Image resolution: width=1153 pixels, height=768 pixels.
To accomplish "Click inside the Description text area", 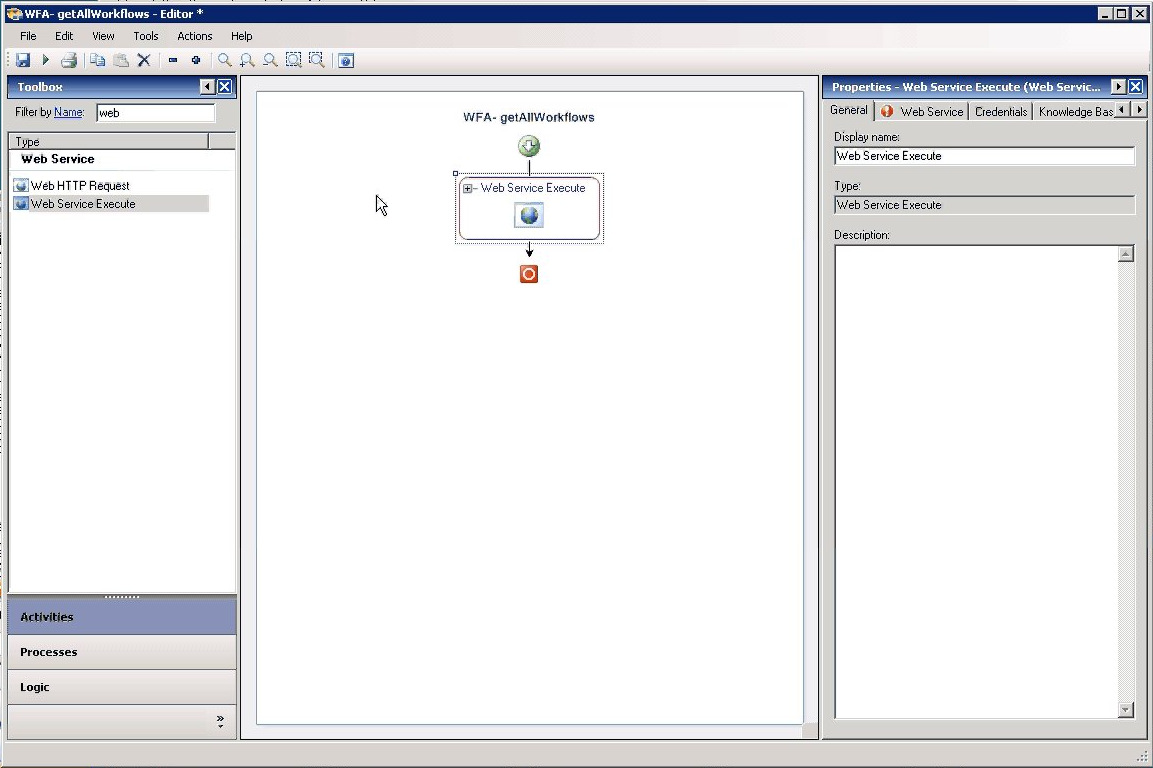I will tap(976, 482).
